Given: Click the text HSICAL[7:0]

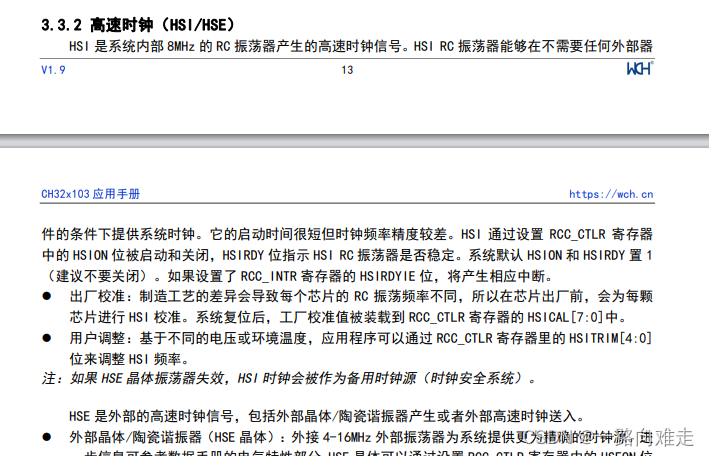Looking at the screenshot, I should tap(565, 317).
